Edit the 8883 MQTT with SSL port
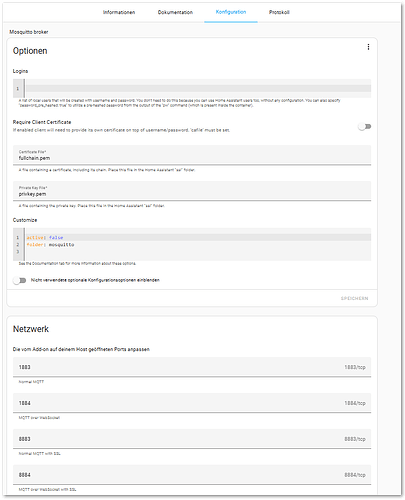 (192, 439)
